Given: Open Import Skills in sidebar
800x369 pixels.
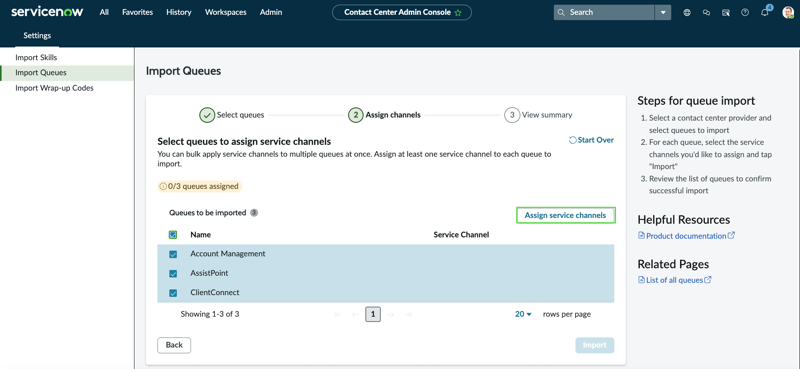Looking at the screenshot, I should coord(67,58).
